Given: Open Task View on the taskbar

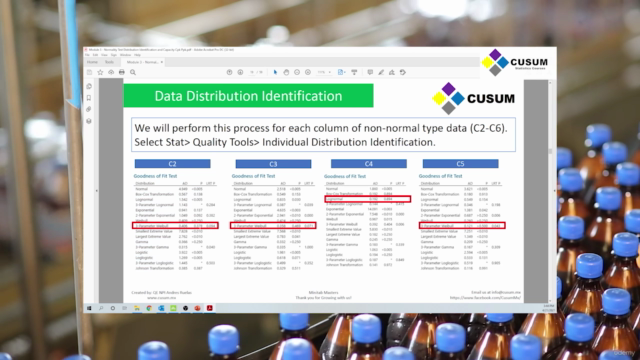Looking at the screenshot, I should pos(124,308).
